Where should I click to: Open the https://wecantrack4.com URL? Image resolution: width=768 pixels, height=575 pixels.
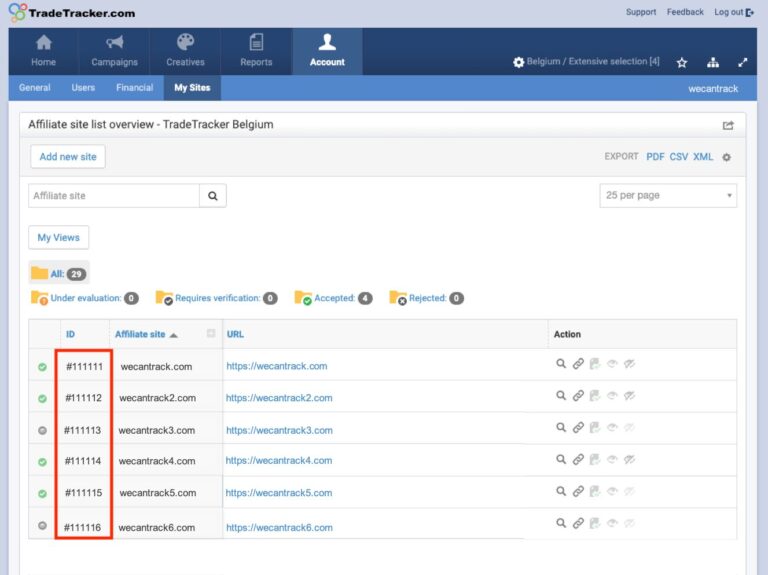click(x=279, y=460)
